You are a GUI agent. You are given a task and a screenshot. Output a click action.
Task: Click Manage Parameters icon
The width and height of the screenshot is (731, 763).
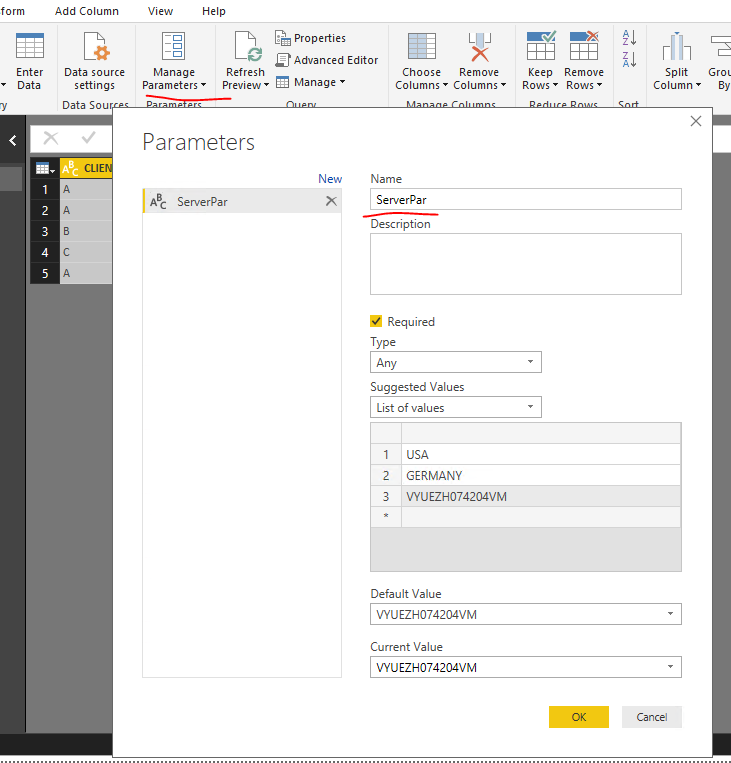click(x=174, y=47)
